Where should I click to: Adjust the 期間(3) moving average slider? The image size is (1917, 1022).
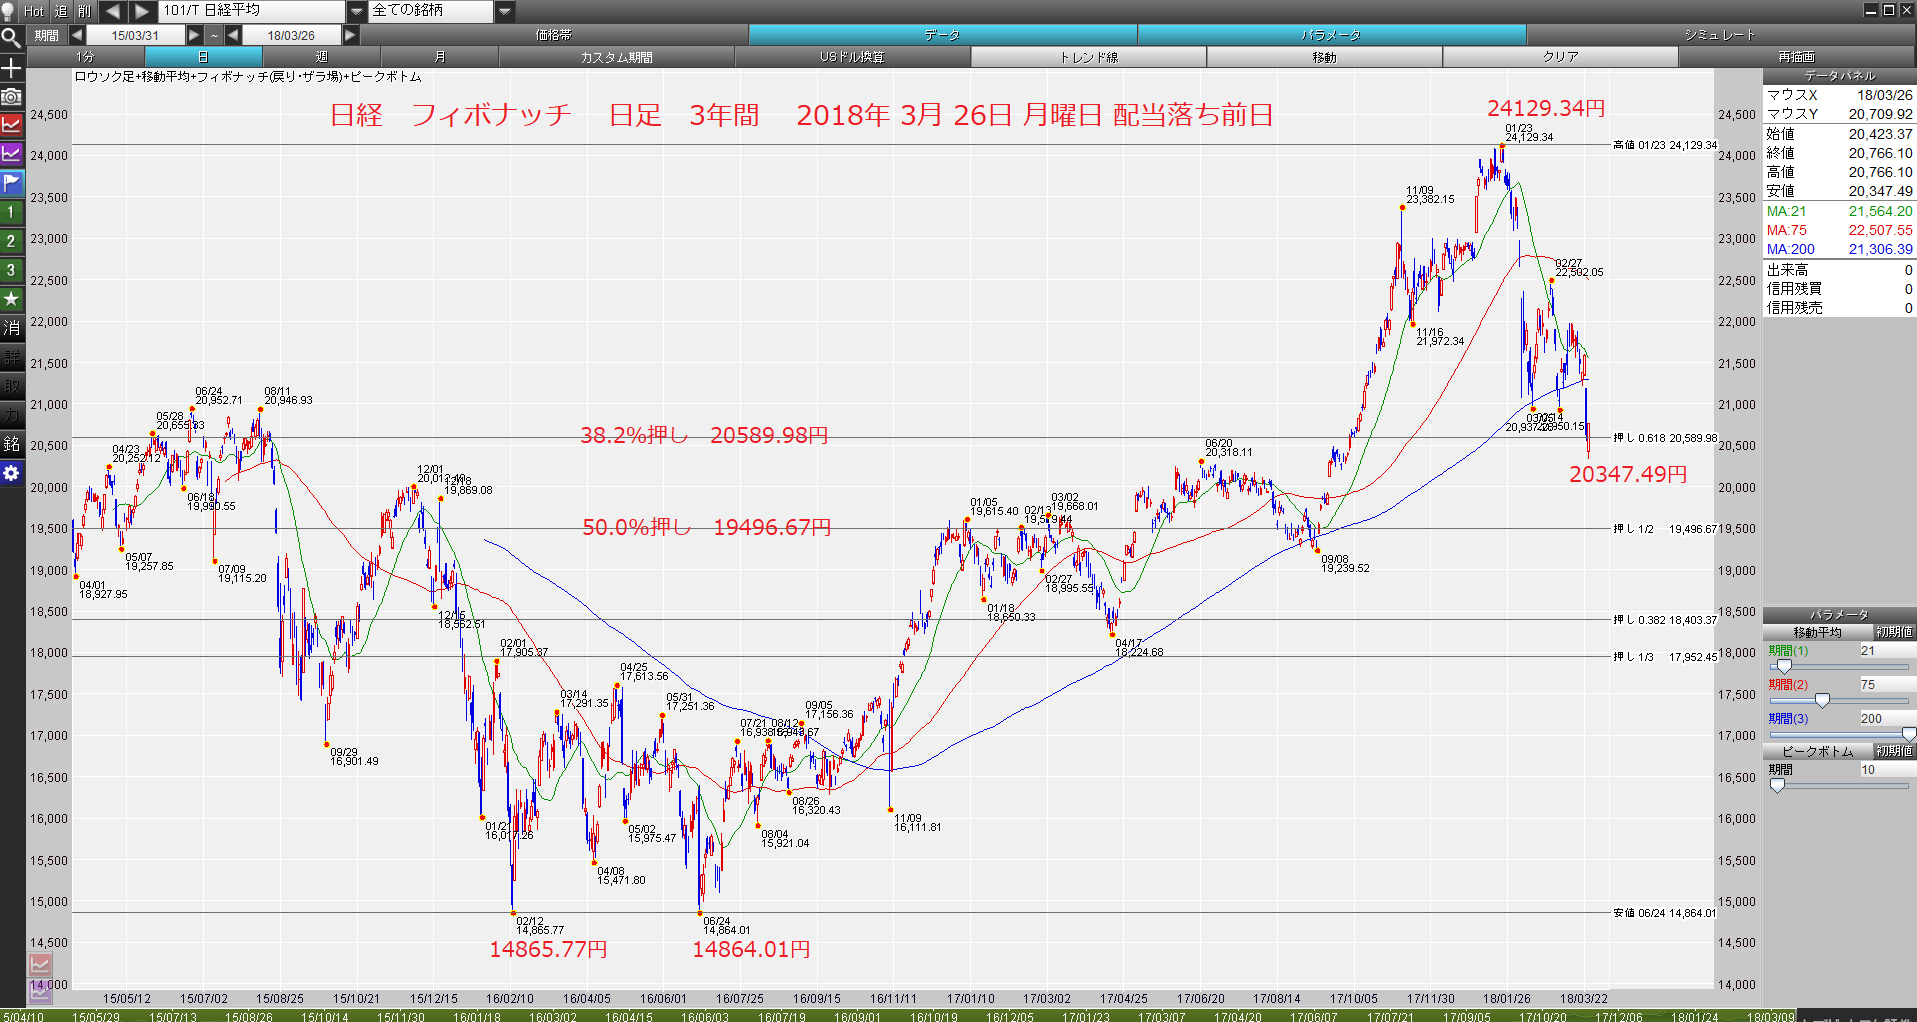[1908, 734]
